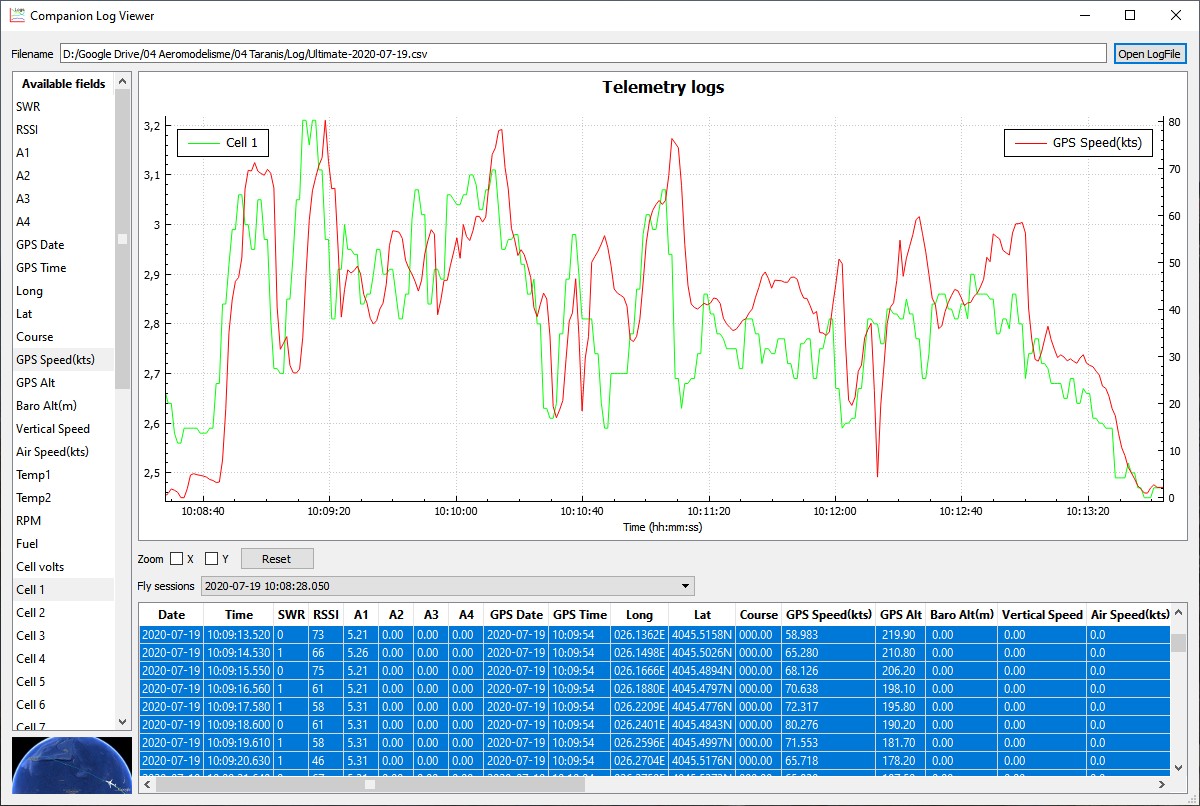
Task: Select the Vertical Speed field
Action: point(53,429)
